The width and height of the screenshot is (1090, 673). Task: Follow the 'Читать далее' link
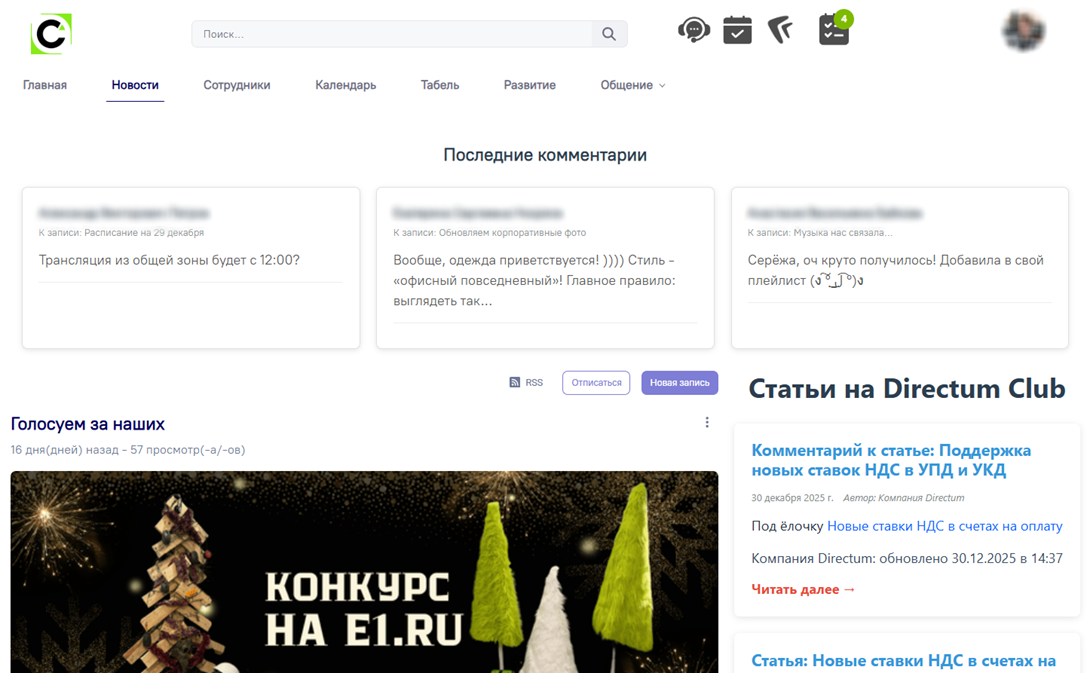coord(803,589)
